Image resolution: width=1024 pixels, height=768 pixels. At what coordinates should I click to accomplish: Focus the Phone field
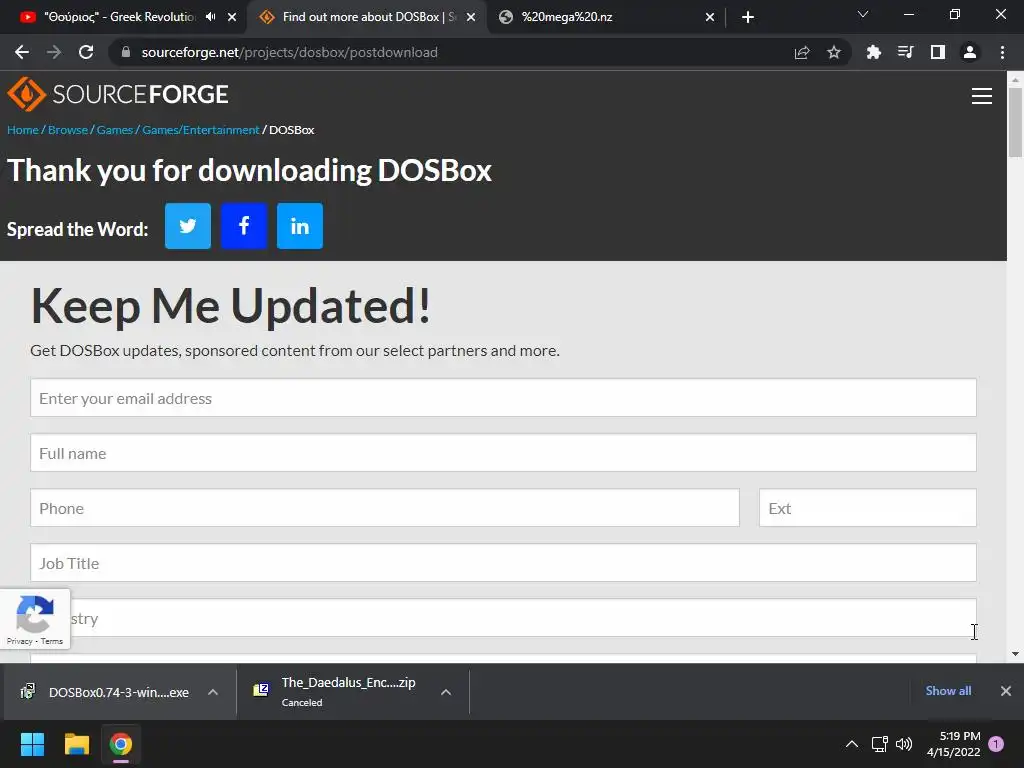(x=385, y=507)
